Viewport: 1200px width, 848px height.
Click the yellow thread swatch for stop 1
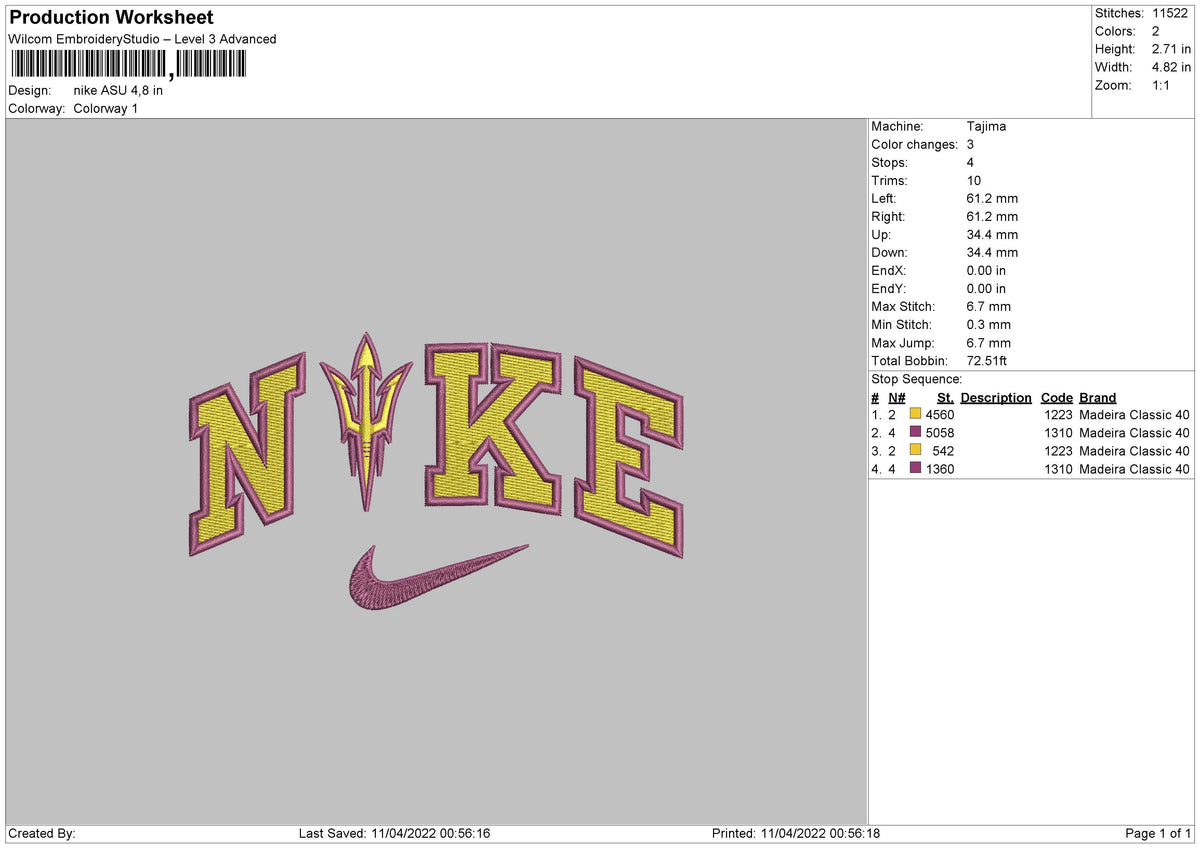[x=914, y=414]
